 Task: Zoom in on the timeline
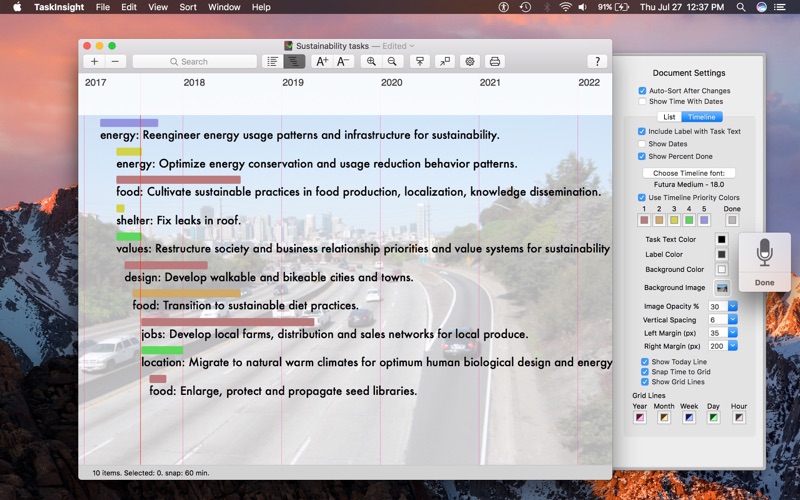(371, 61)
